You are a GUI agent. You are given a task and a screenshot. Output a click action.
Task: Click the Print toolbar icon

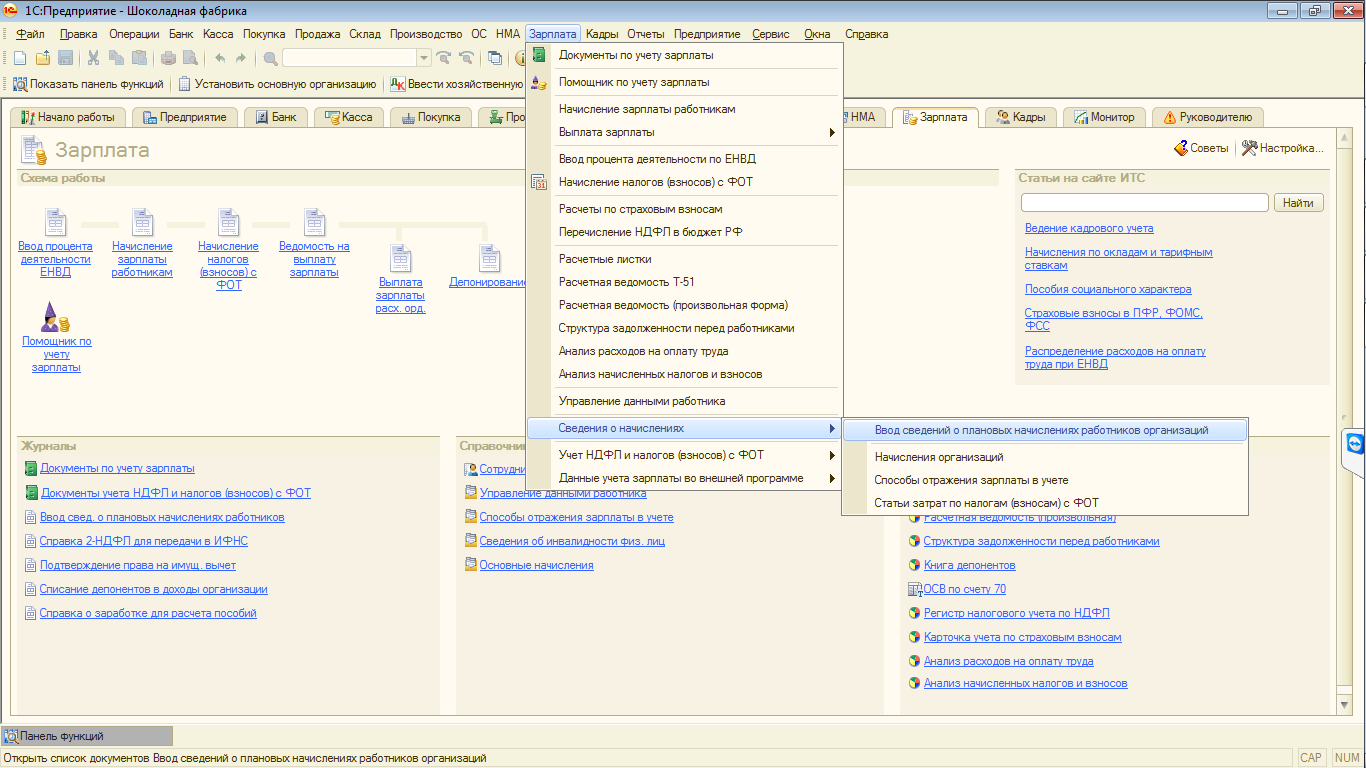(168, 58)
